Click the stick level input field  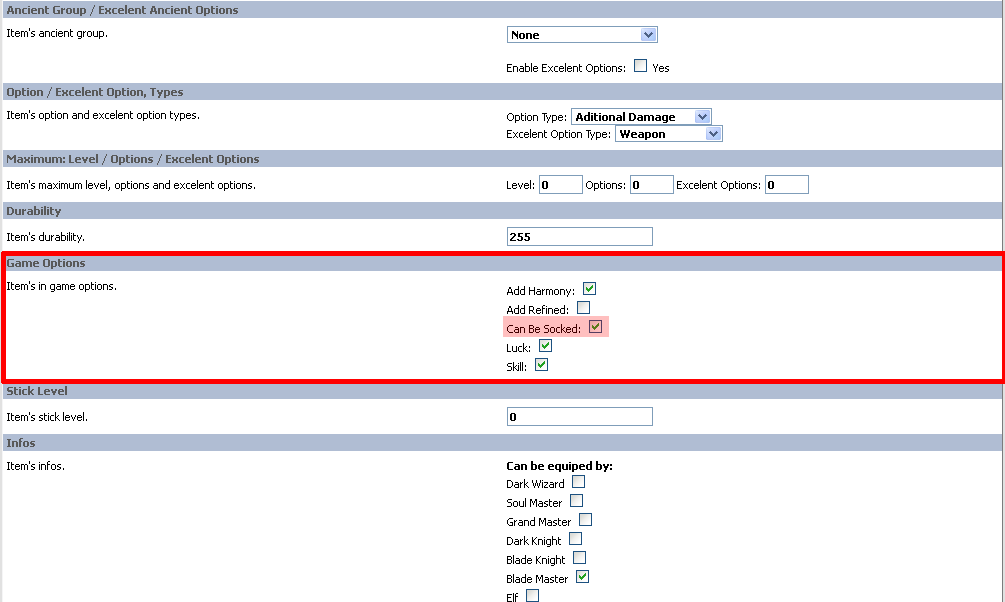(x=580, y=417)
